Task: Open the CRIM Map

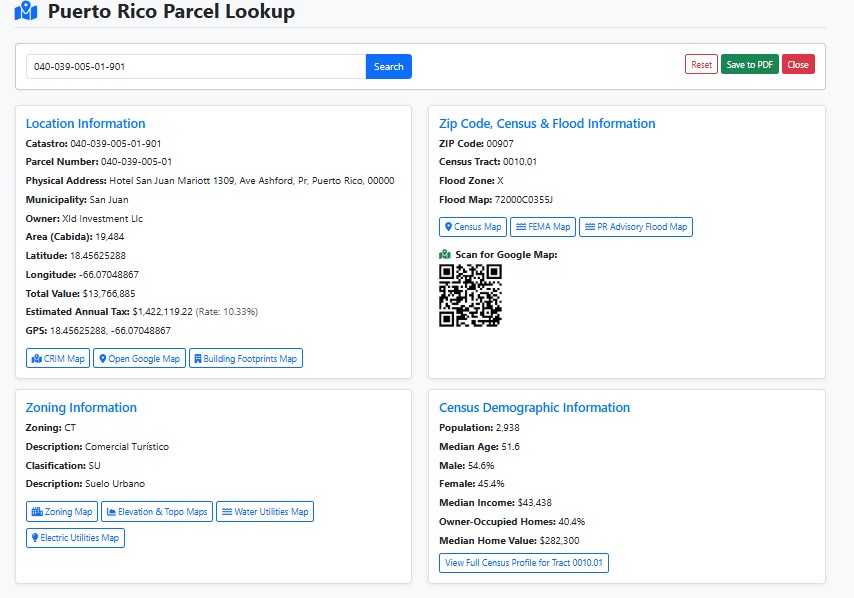Action: 58,358
